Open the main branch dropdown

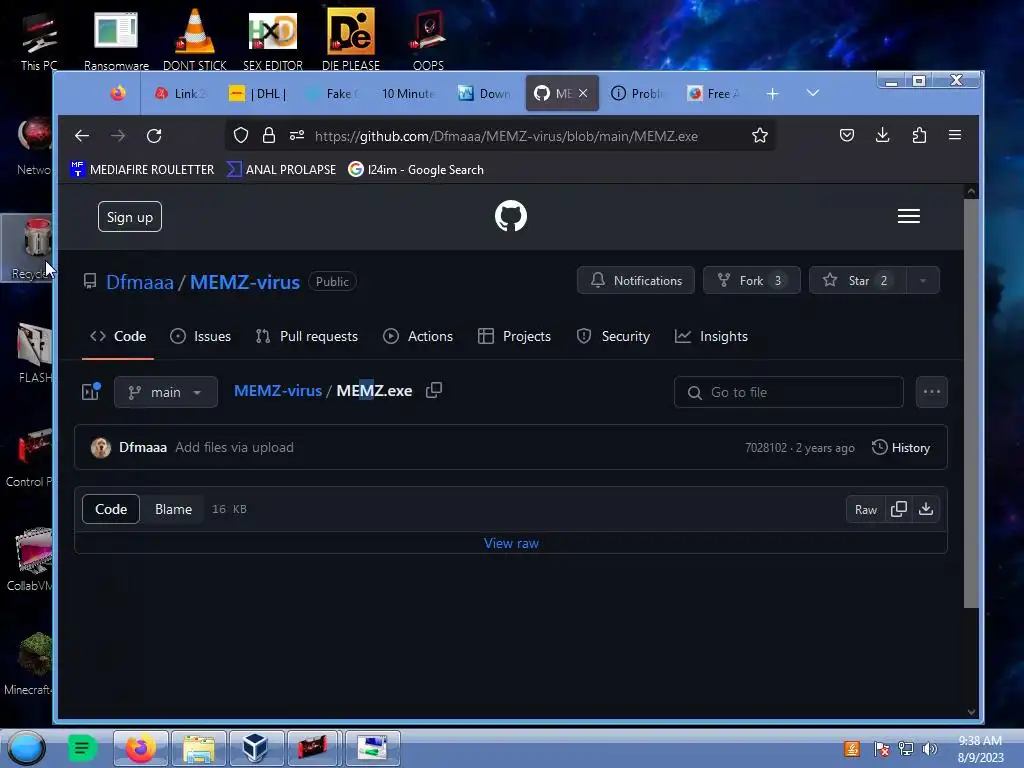click(x=166, y=392)
